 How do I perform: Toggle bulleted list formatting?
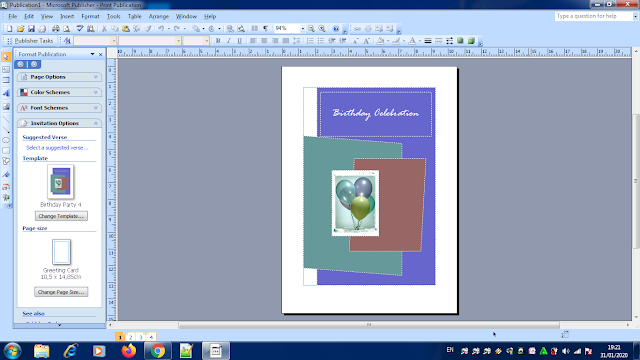[321, 41]
